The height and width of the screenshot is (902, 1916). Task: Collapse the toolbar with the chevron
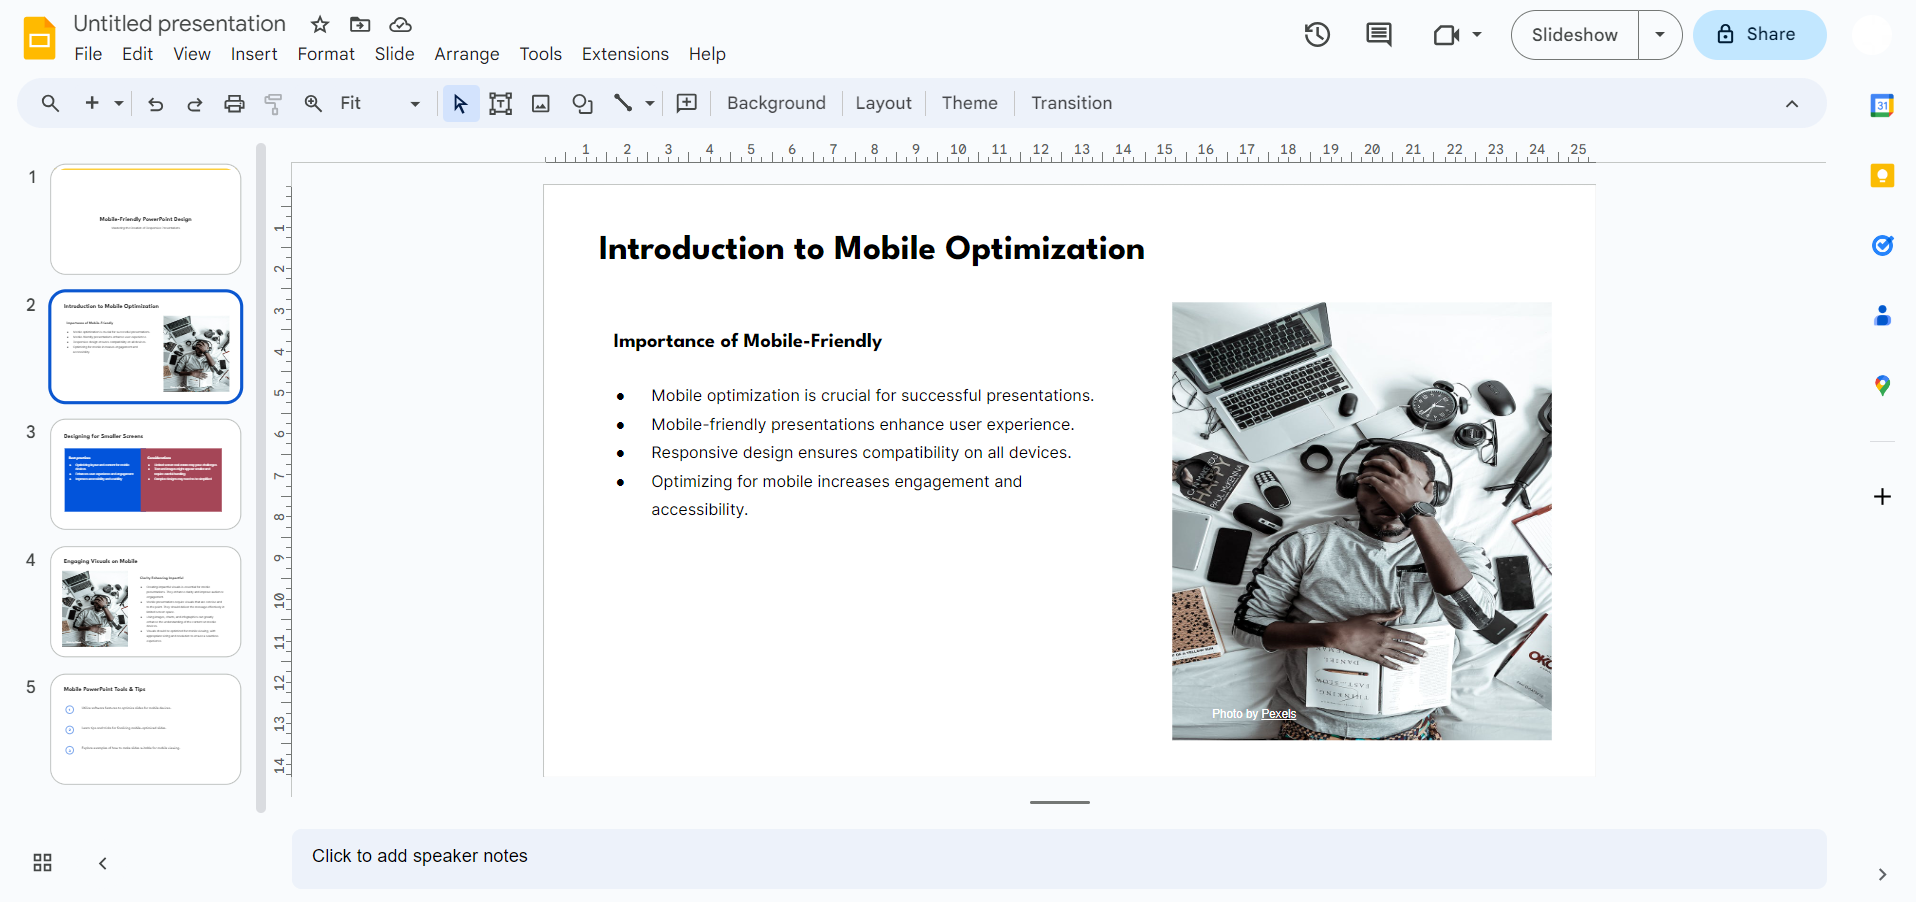1791,103
